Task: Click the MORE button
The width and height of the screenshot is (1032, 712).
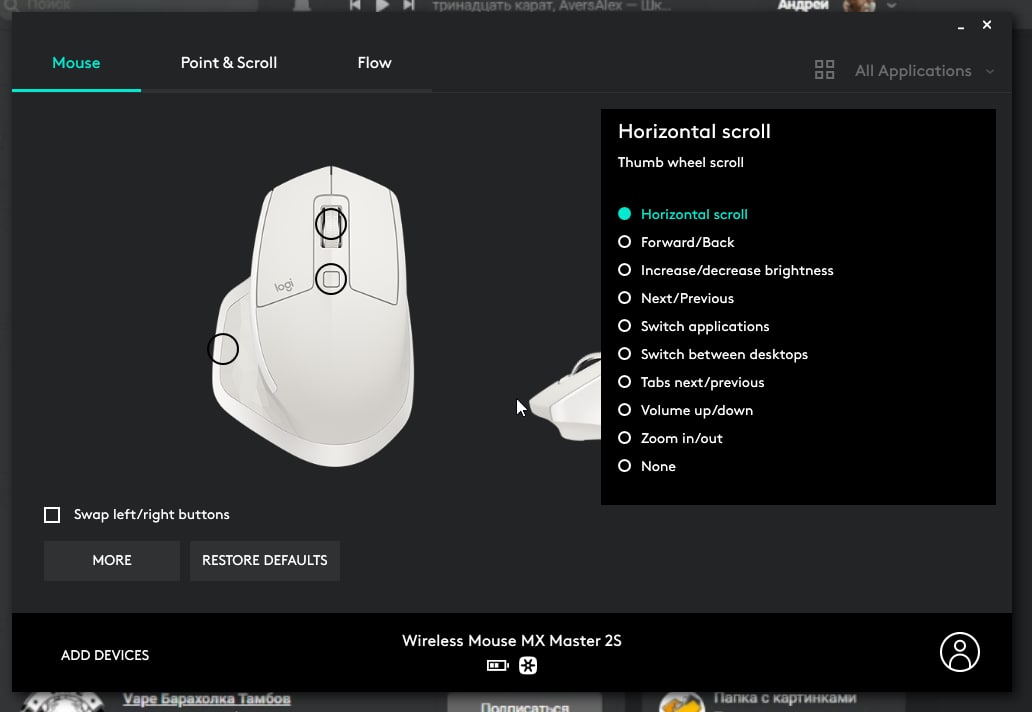Action: tap(112, 561)
